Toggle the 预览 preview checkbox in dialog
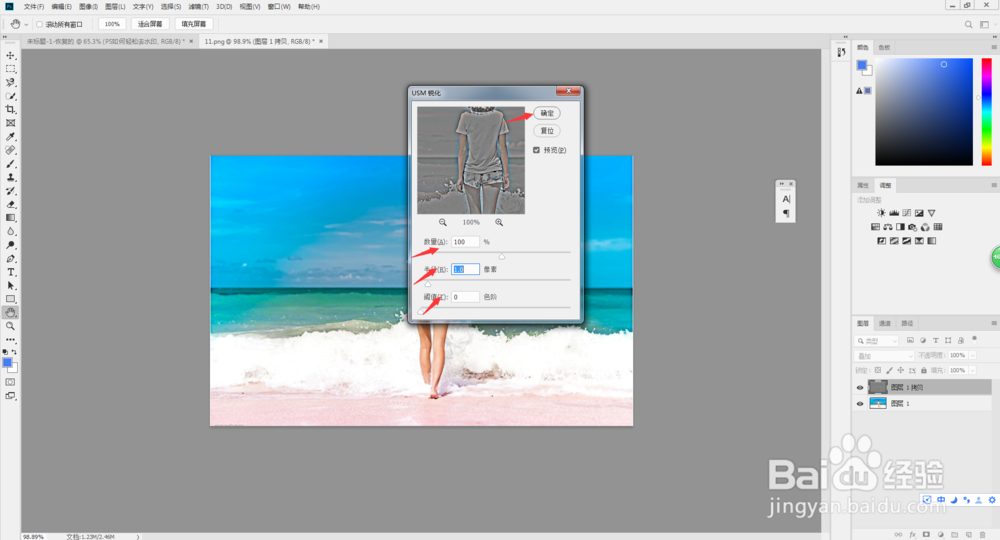Screen dimensions: 1000x540 (x=536, y=150)
